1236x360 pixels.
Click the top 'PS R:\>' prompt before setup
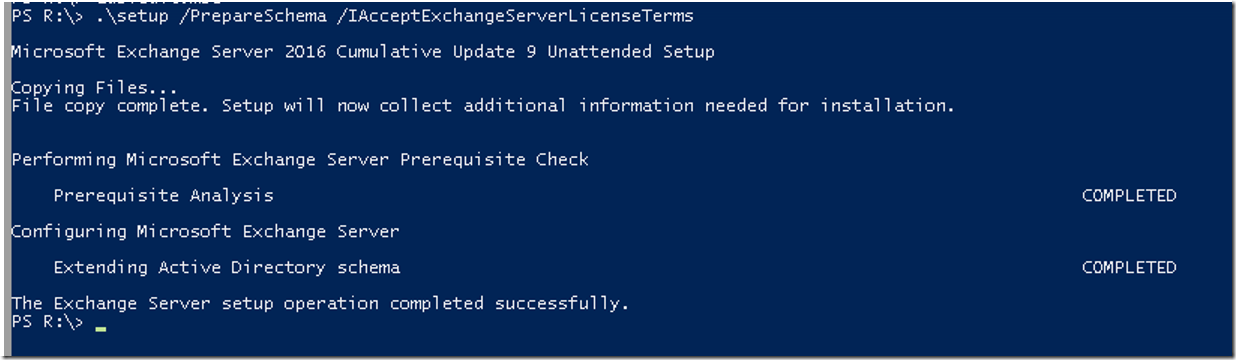[48, 17]
